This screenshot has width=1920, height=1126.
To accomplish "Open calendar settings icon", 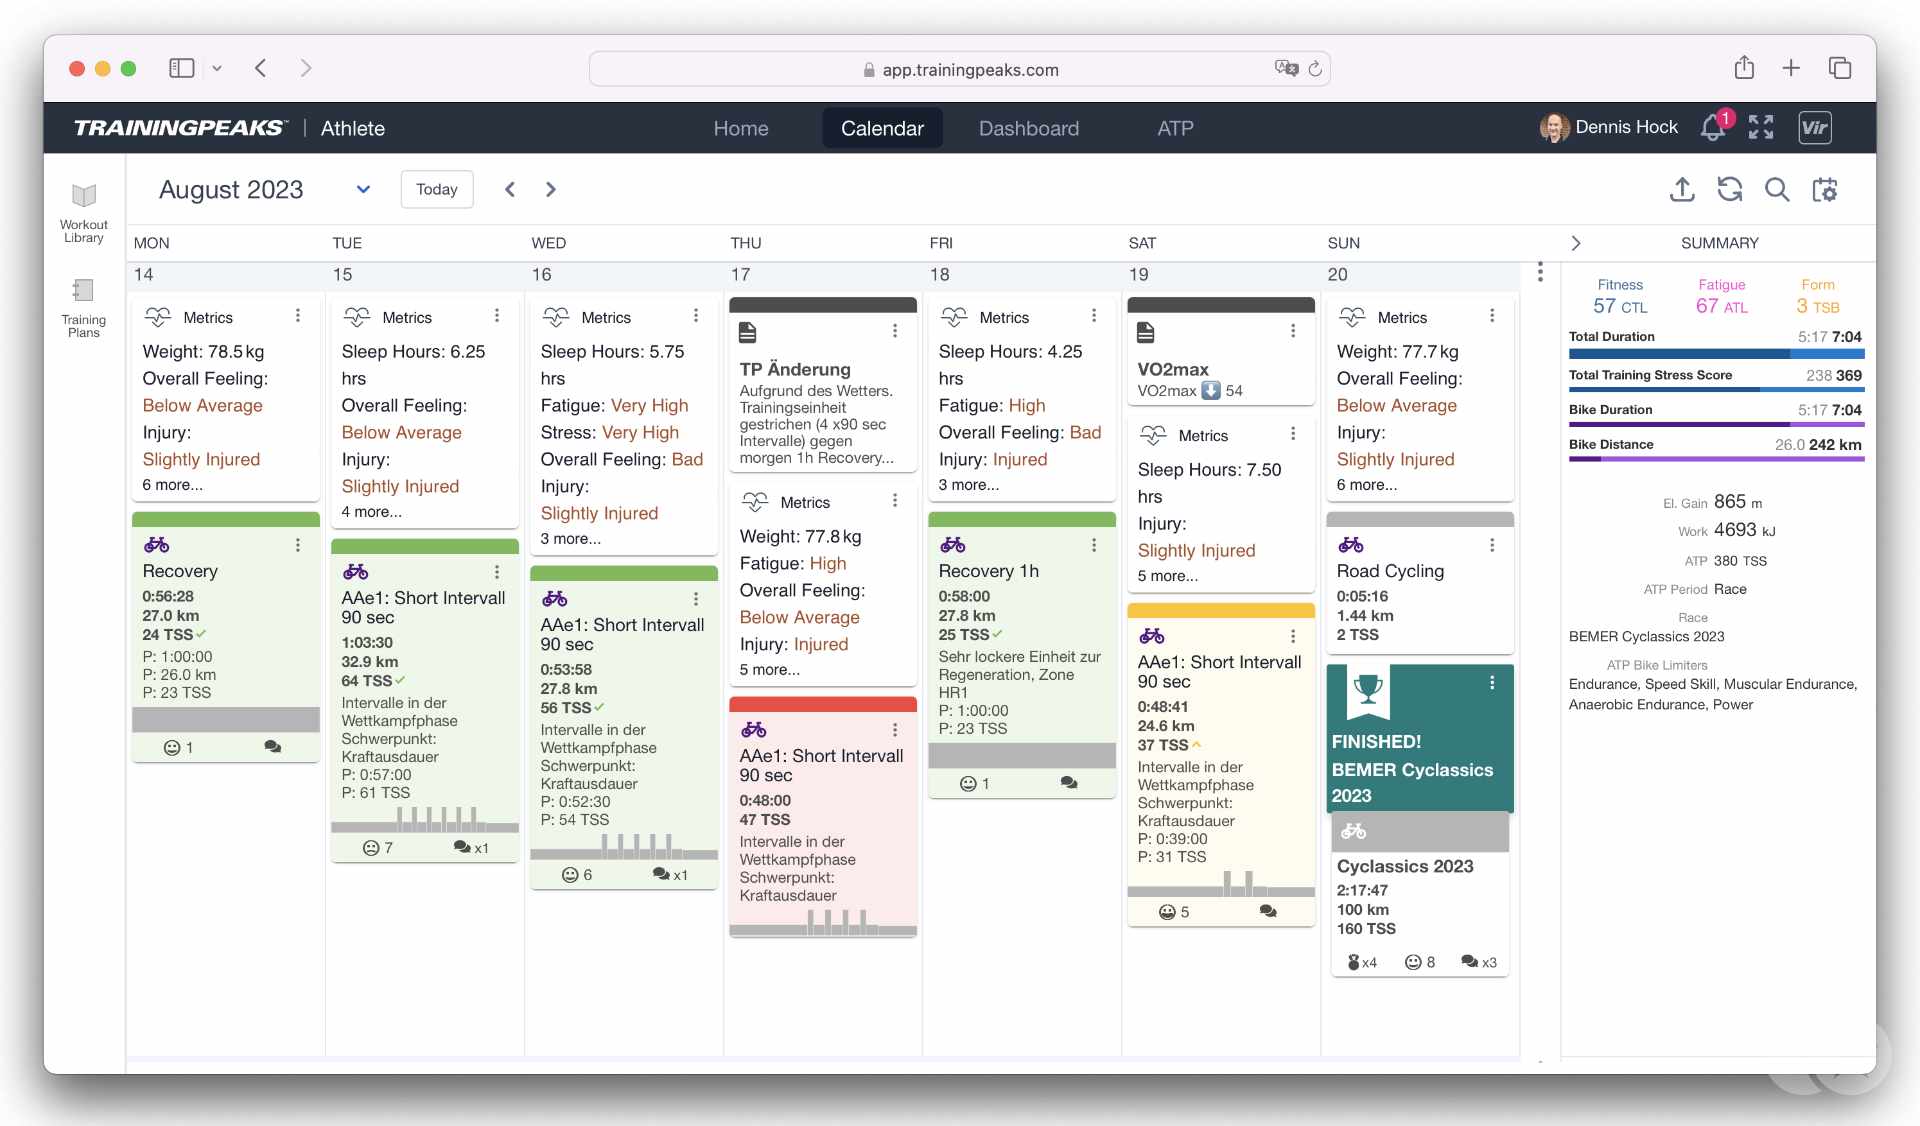I will [x=1825, y=190].
